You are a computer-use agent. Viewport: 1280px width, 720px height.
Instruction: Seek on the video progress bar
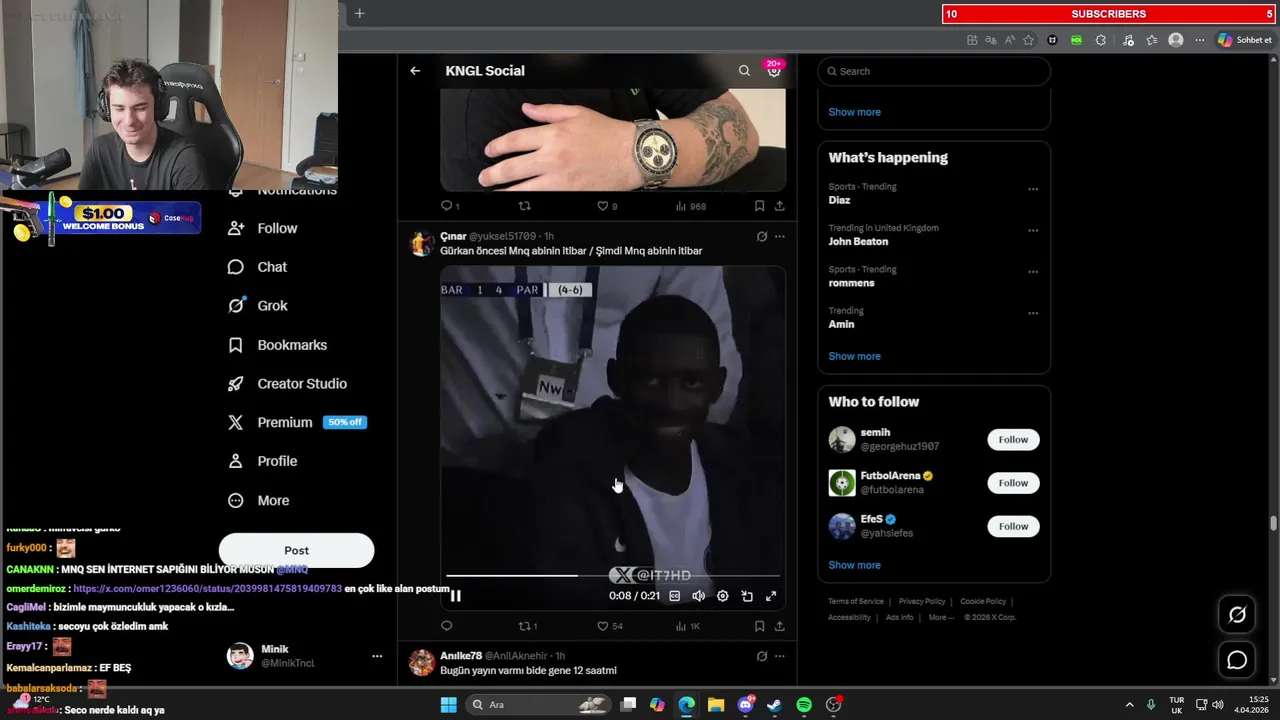coord(612,576)
